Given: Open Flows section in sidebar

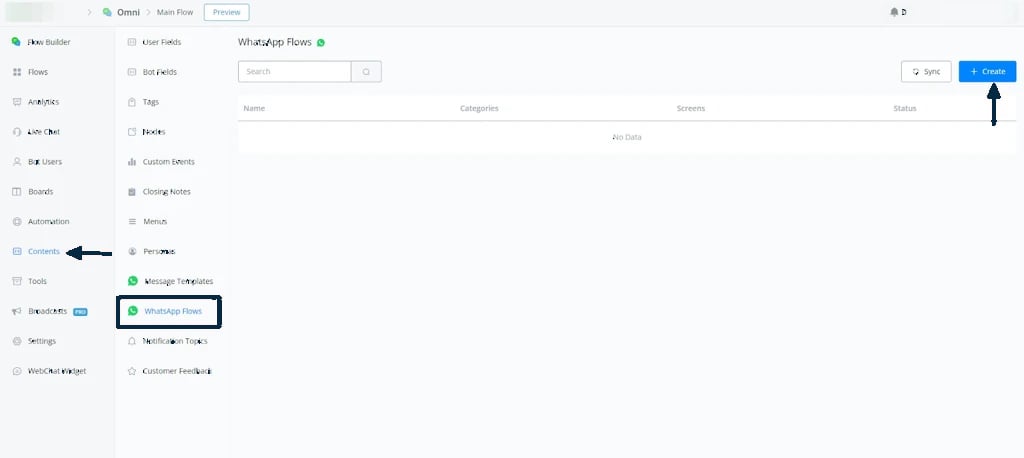Looking at the screenshot, I should point(38,72).
